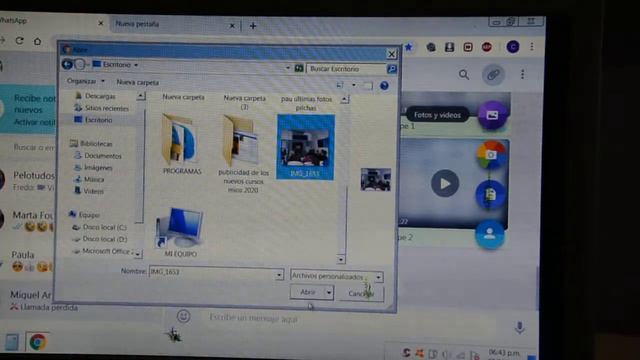
Task: Play the video in the WhatsApp chat
Action: pos(445,183)
